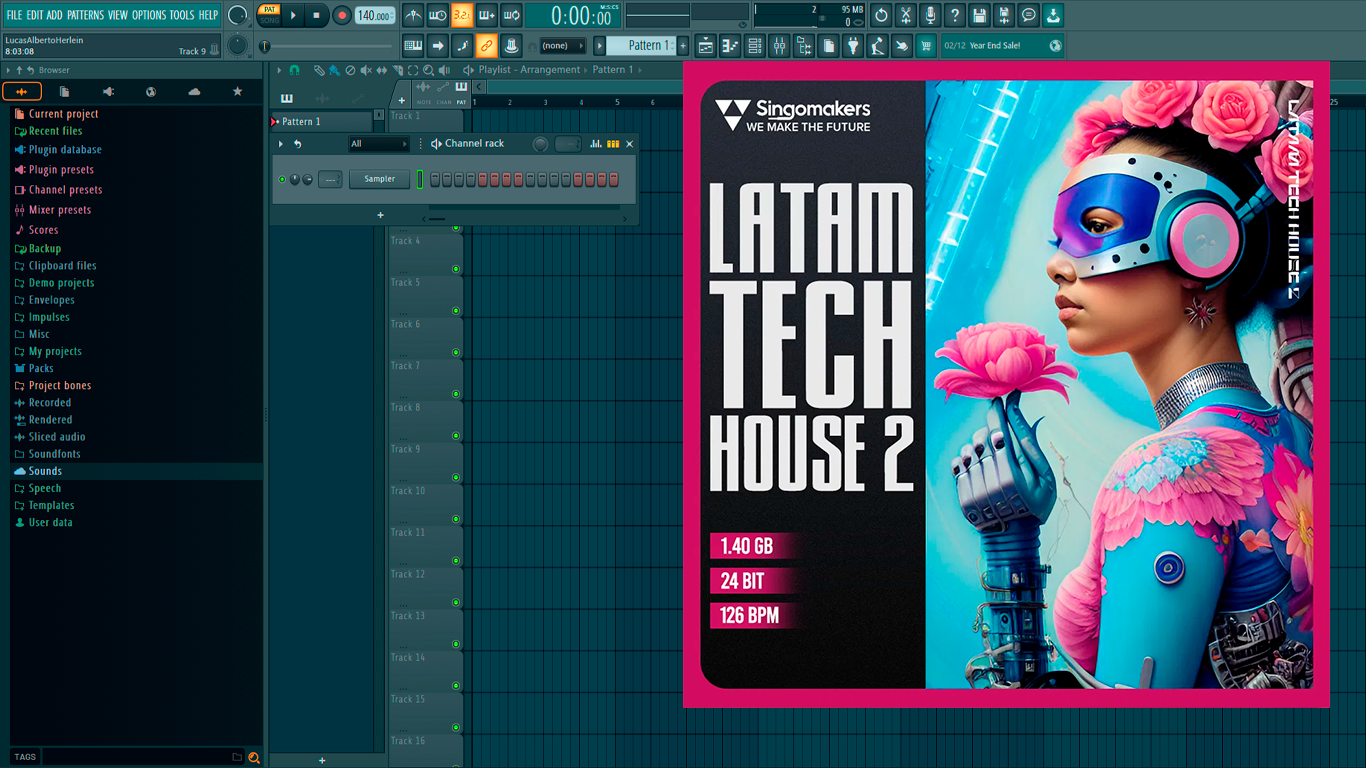This screenshot has height=768, width=1366.
Task: Select the playlist Mute tool
Action: [x=366, y=70]
